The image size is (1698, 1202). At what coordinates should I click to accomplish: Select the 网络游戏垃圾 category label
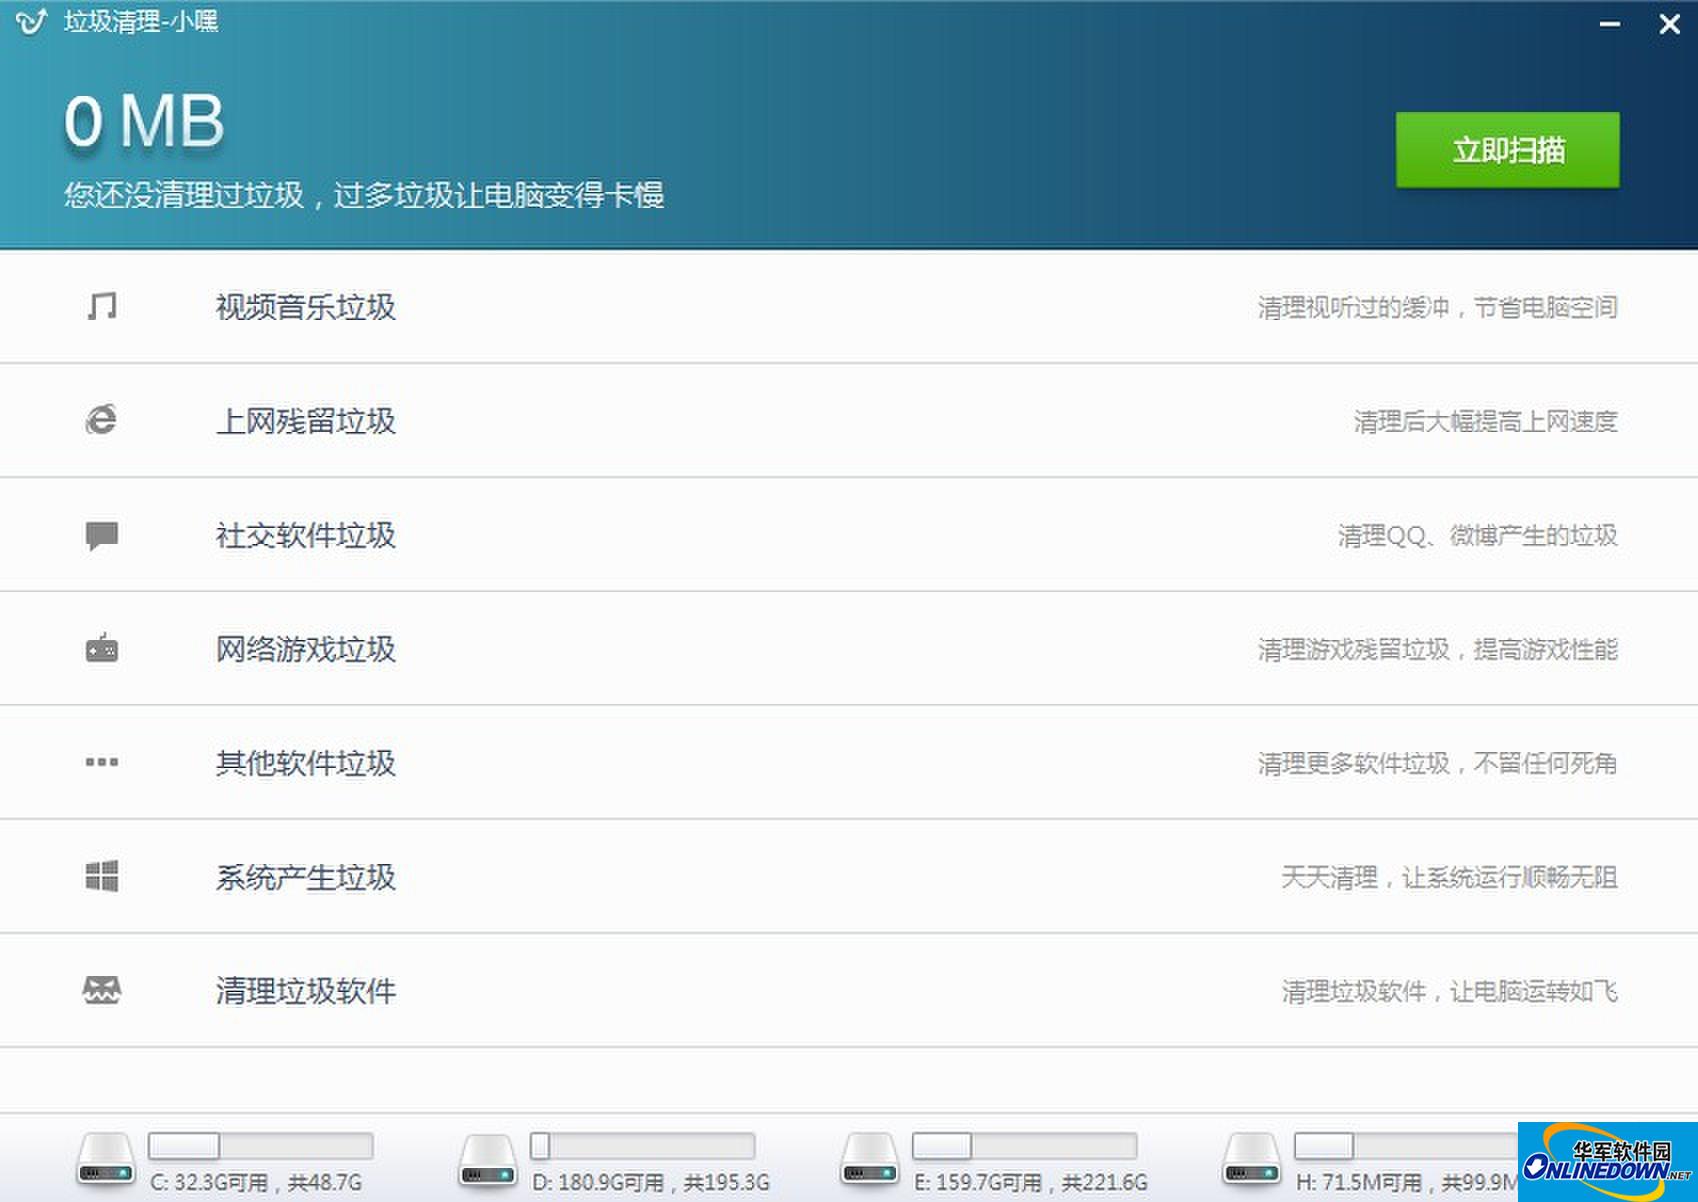pos(306,649)
